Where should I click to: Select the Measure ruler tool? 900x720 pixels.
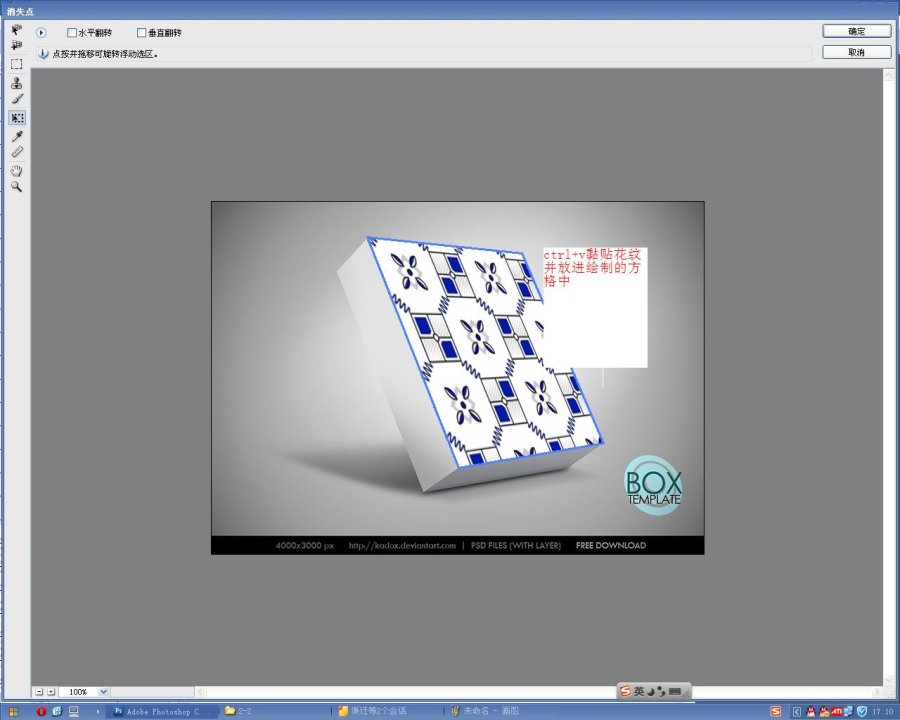17,152
